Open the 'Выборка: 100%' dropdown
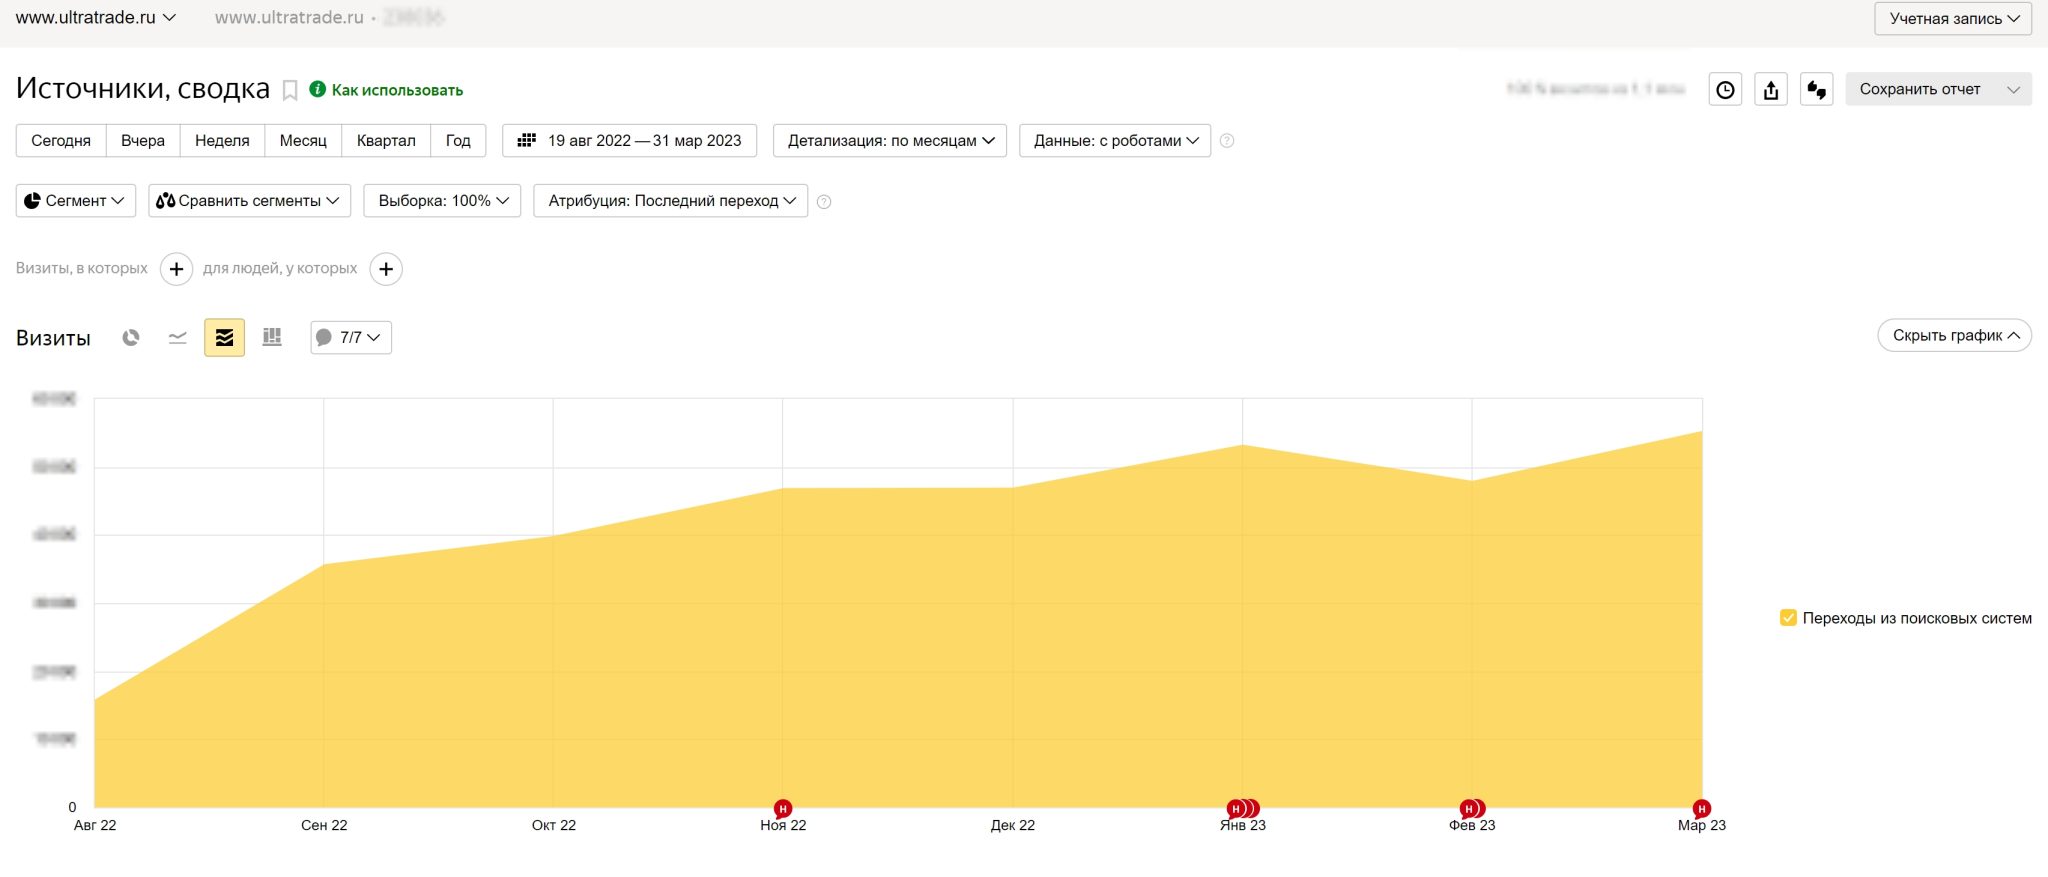The width and height of the screenshot is (2048, 877). pos(442,201)
